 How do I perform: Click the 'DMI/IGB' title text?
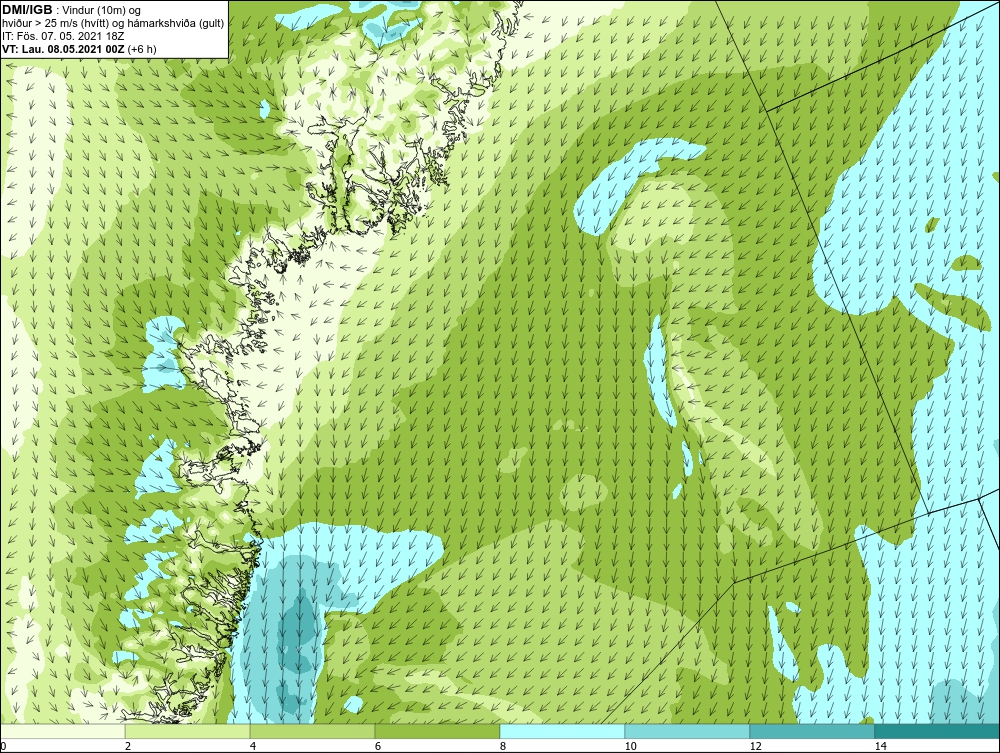coord(27,10)
